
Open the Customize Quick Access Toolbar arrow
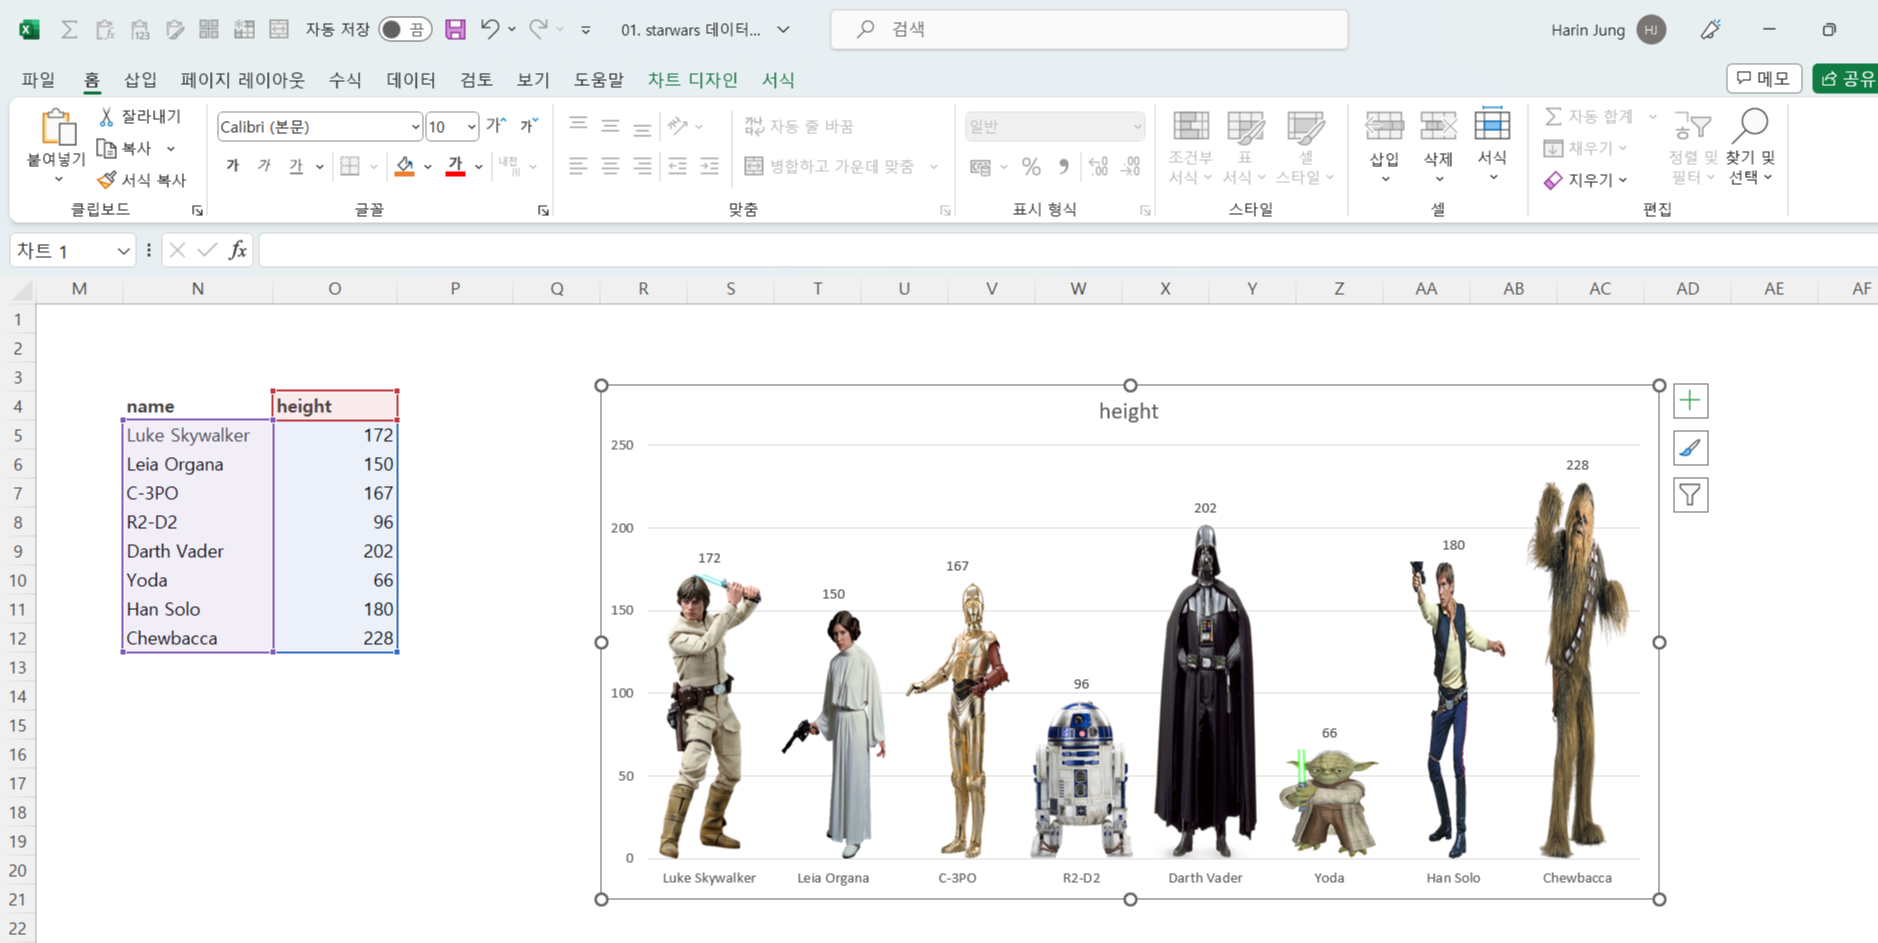(586, 30)
